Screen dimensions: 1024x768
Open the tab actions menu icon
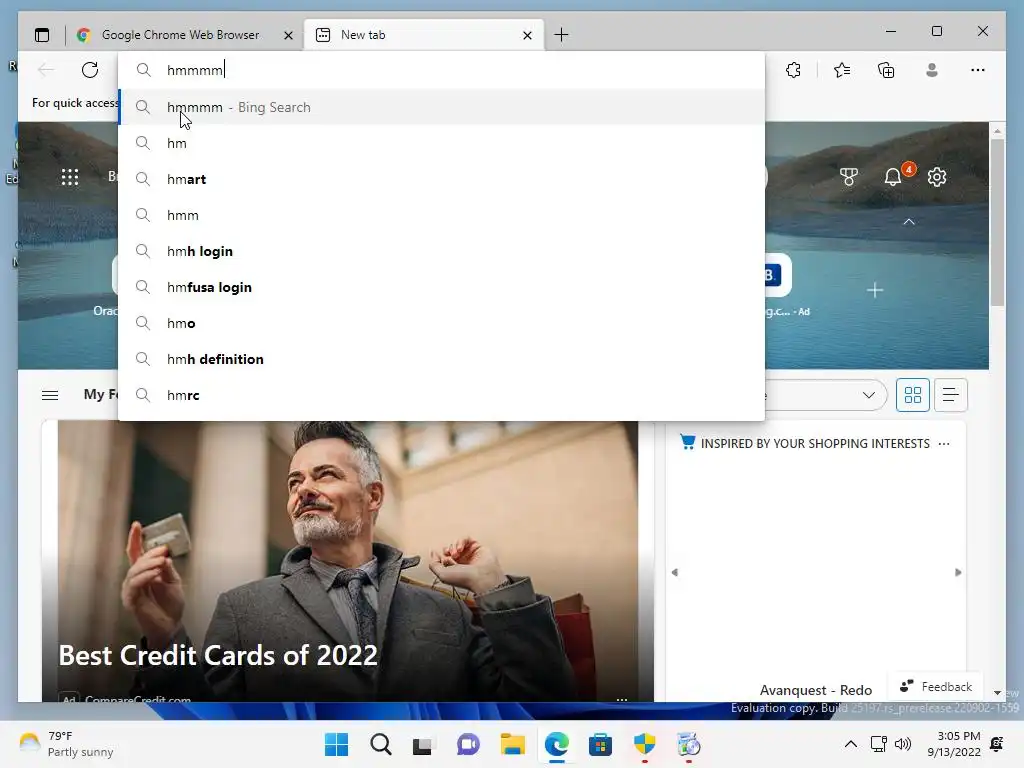[42, 35]
